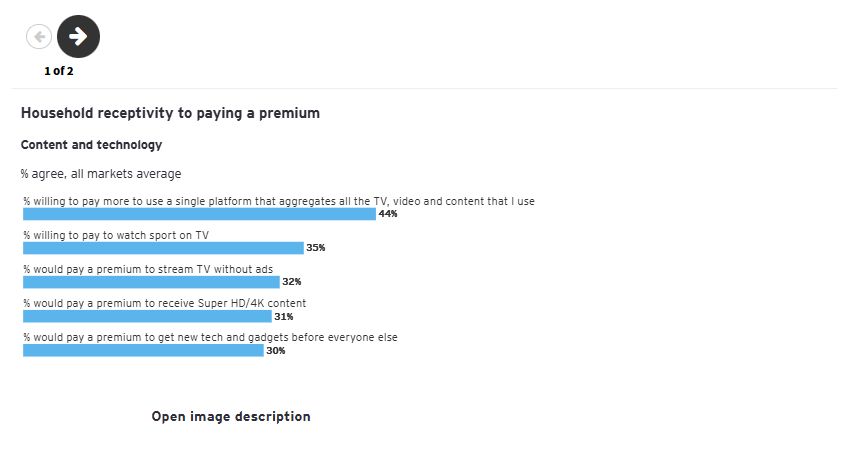Click the 'Household receptivity to paying a premium' heading
Viewport: 852px width, 468px height.
click(170, 113)
